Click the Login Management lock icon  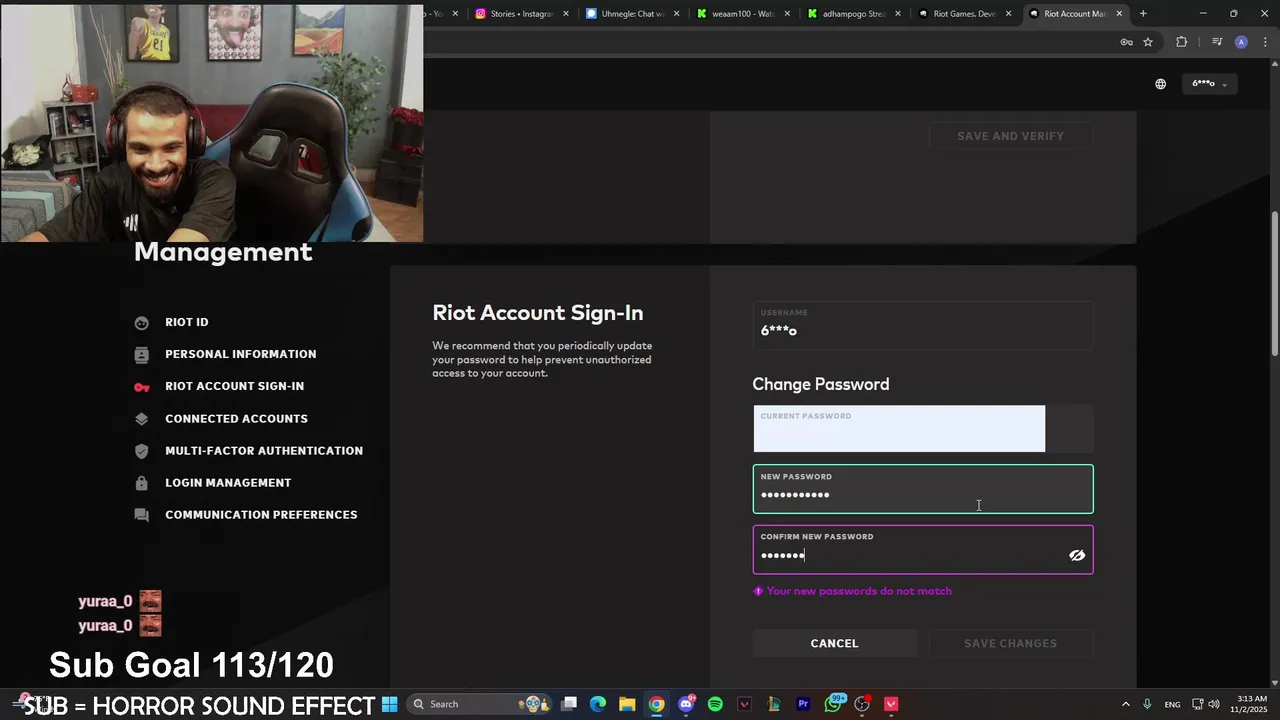142,483
